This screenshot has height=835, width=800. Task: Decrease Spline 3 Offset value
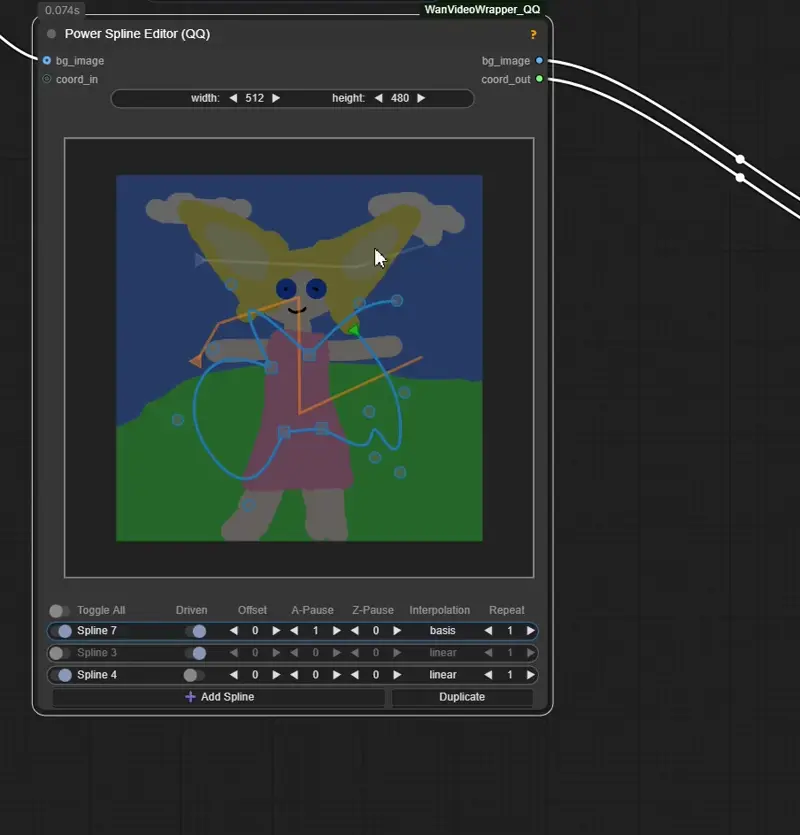coord(234,652)
